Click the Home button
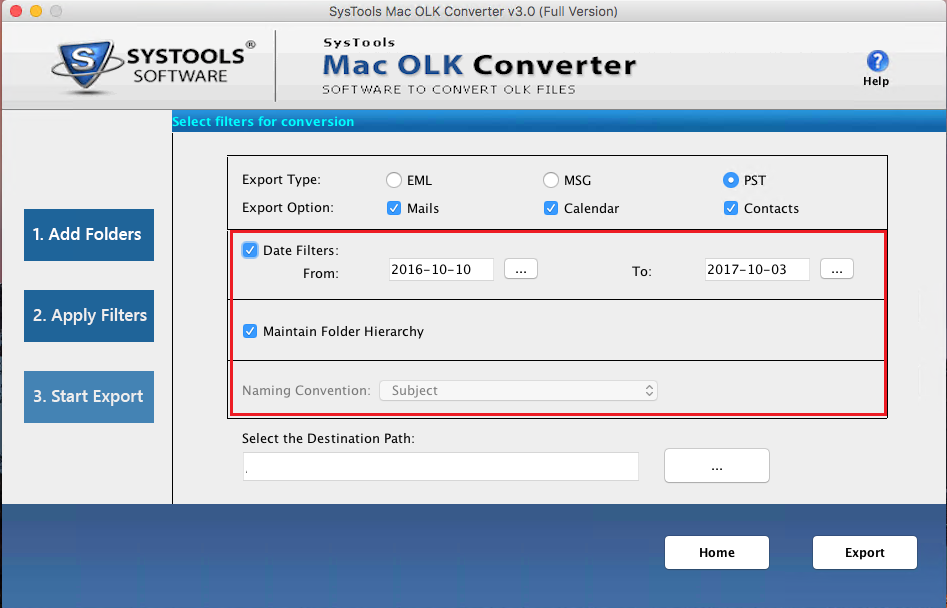 pyautogui.click(x=717, y=552)
